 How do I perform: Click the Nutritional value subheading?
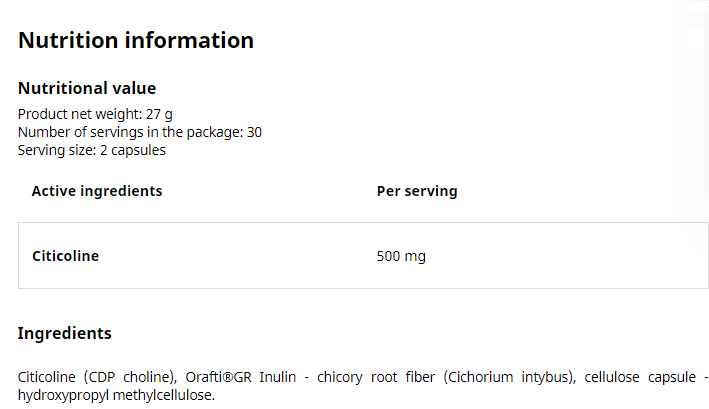(x=87, y=88)
